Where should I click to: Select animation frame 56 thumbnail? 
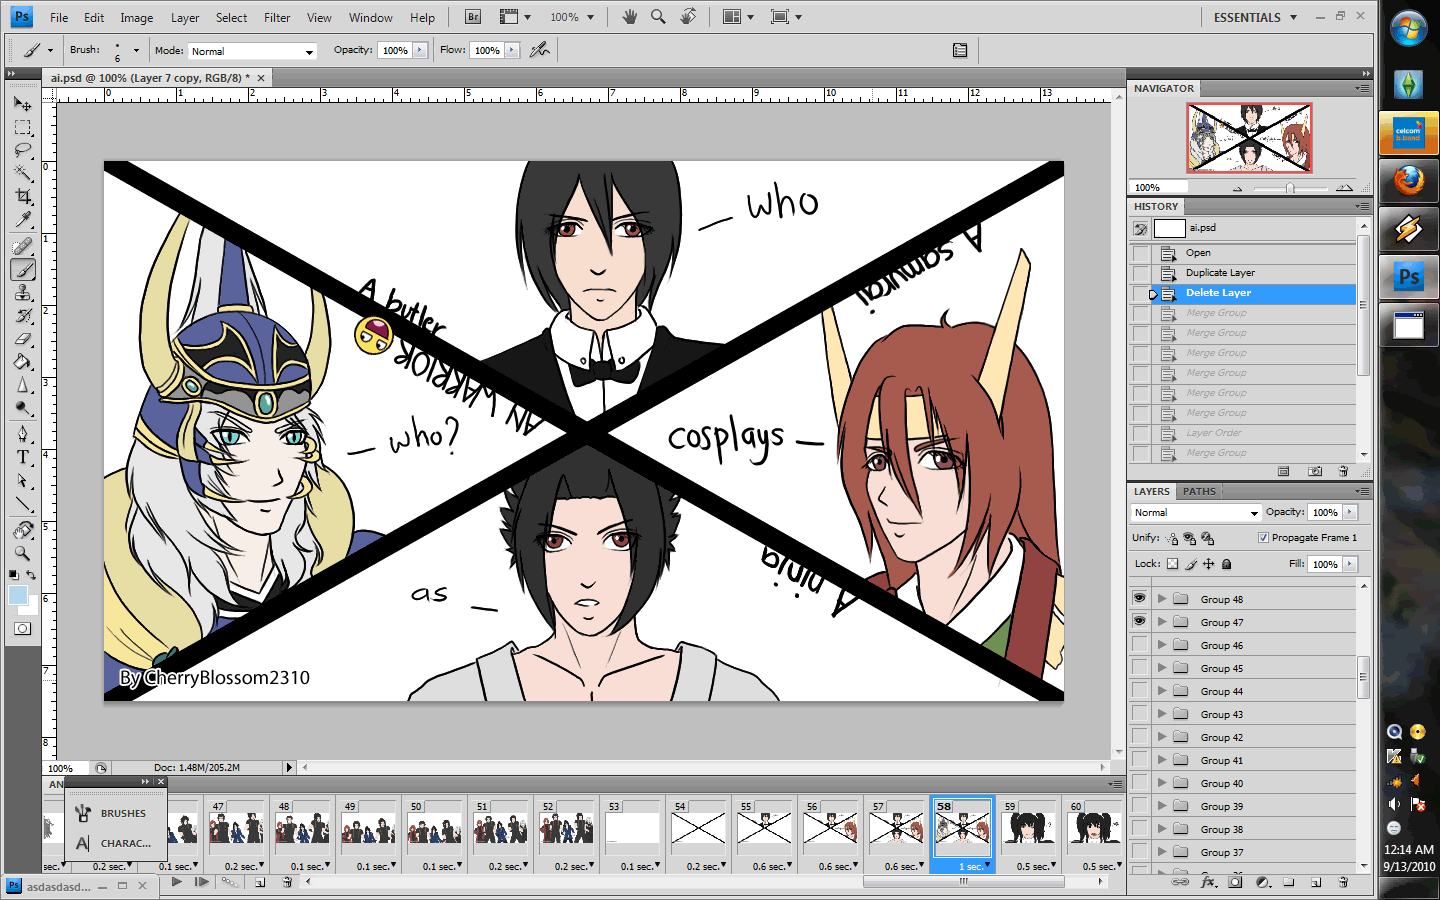(830, 828)
